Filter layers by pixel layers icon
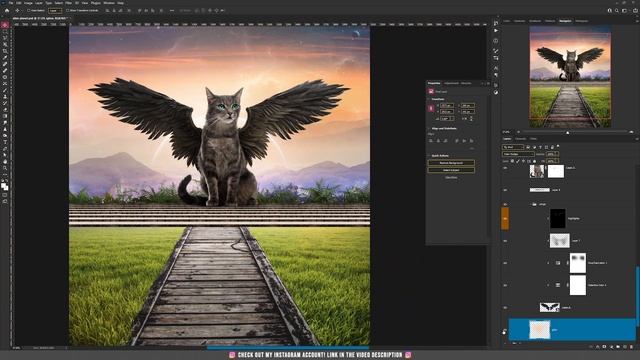Viewport: 640px width, 360px height. (x=527, y=147)
